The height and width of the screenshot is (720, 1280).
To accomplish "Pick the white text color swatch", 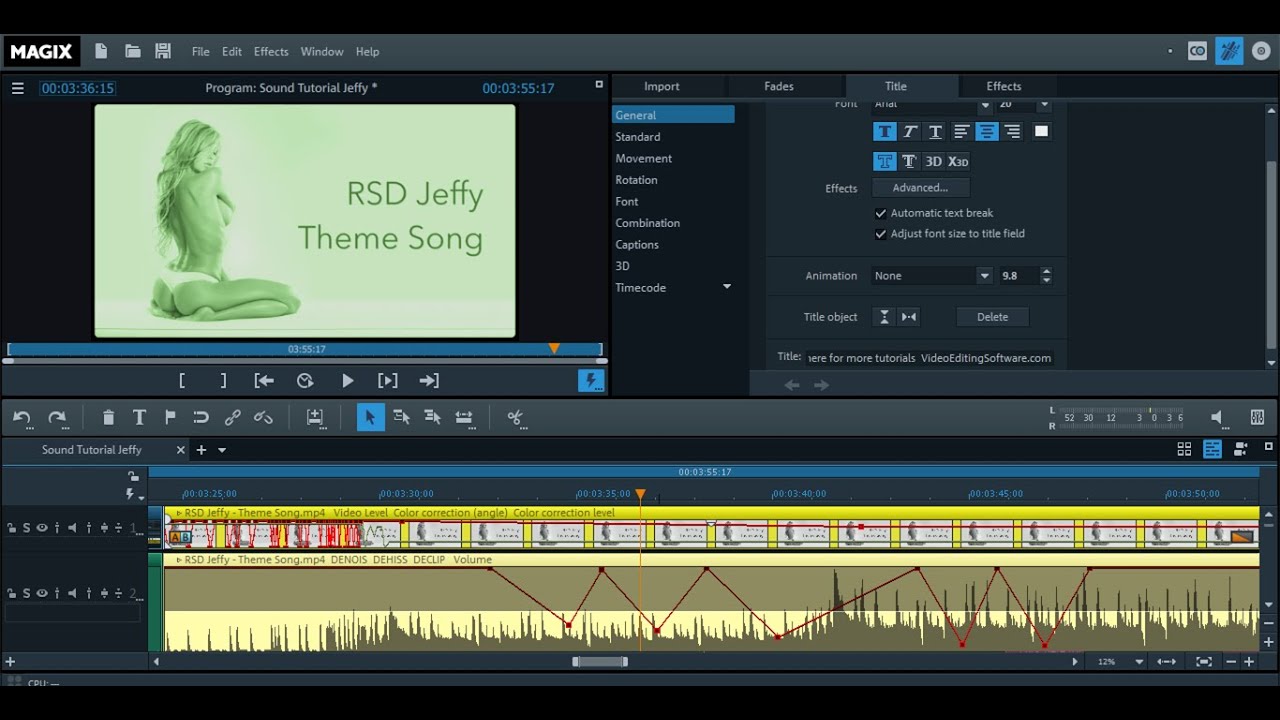I will click(1041, 131).
